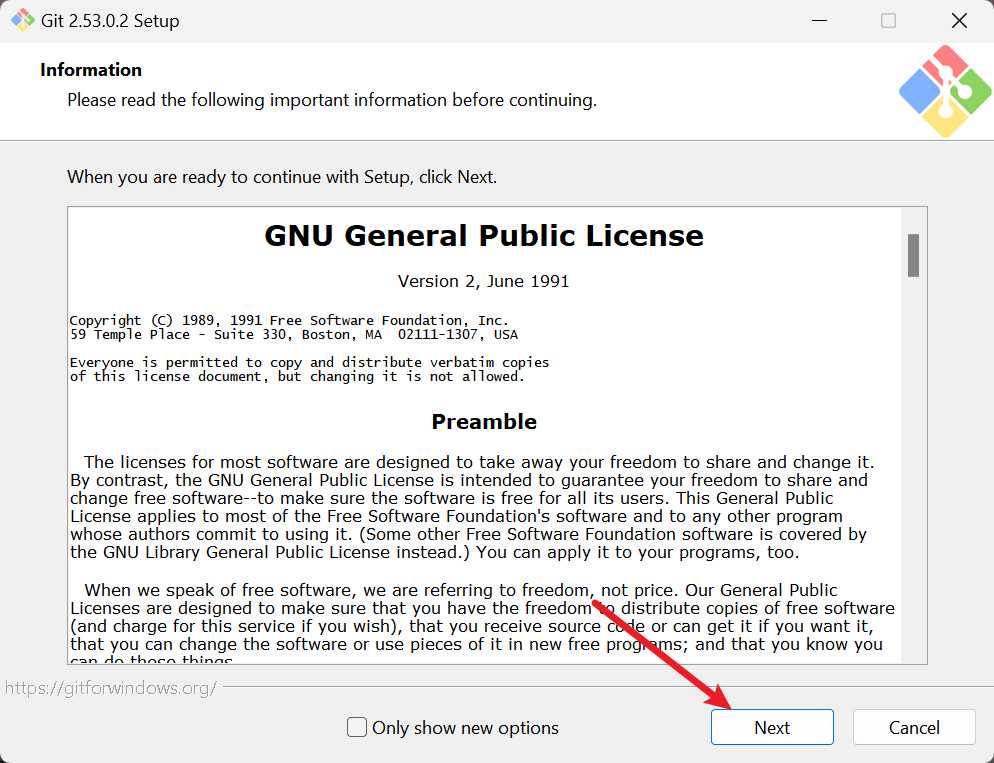Click the 'Please read the following' subtitle
The height and width of the screenshot is (763, 994).
(x=332, y=100)
